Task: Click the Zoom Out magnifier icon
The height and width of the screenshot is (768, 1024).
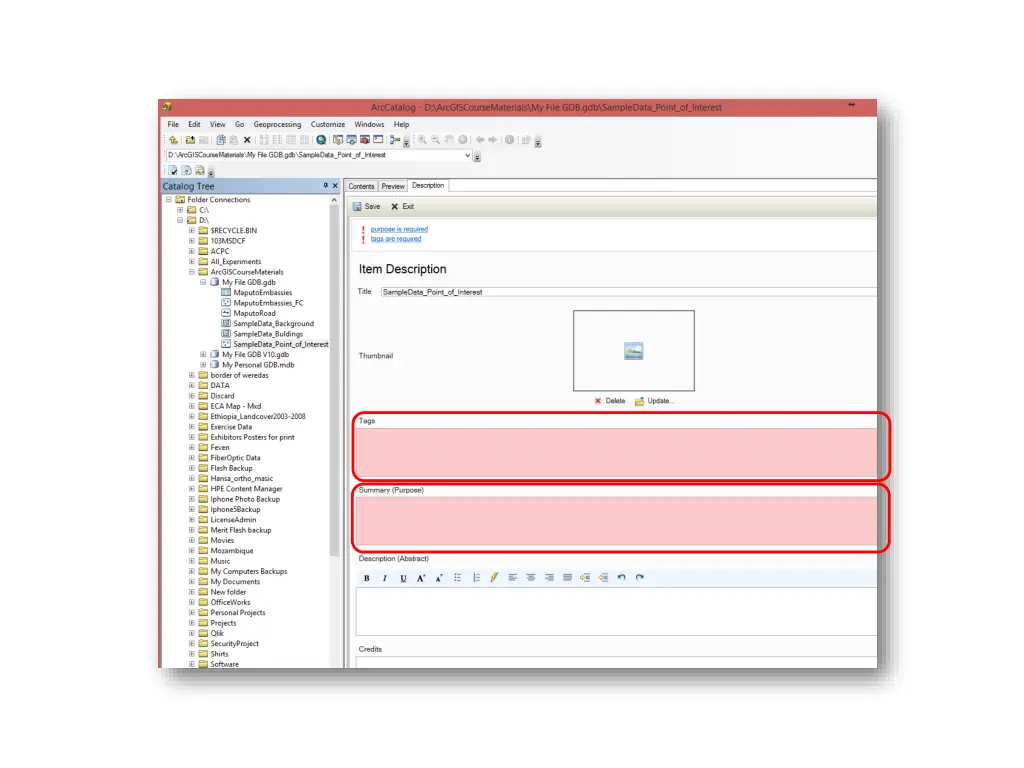Action: [x=435, y=140]
